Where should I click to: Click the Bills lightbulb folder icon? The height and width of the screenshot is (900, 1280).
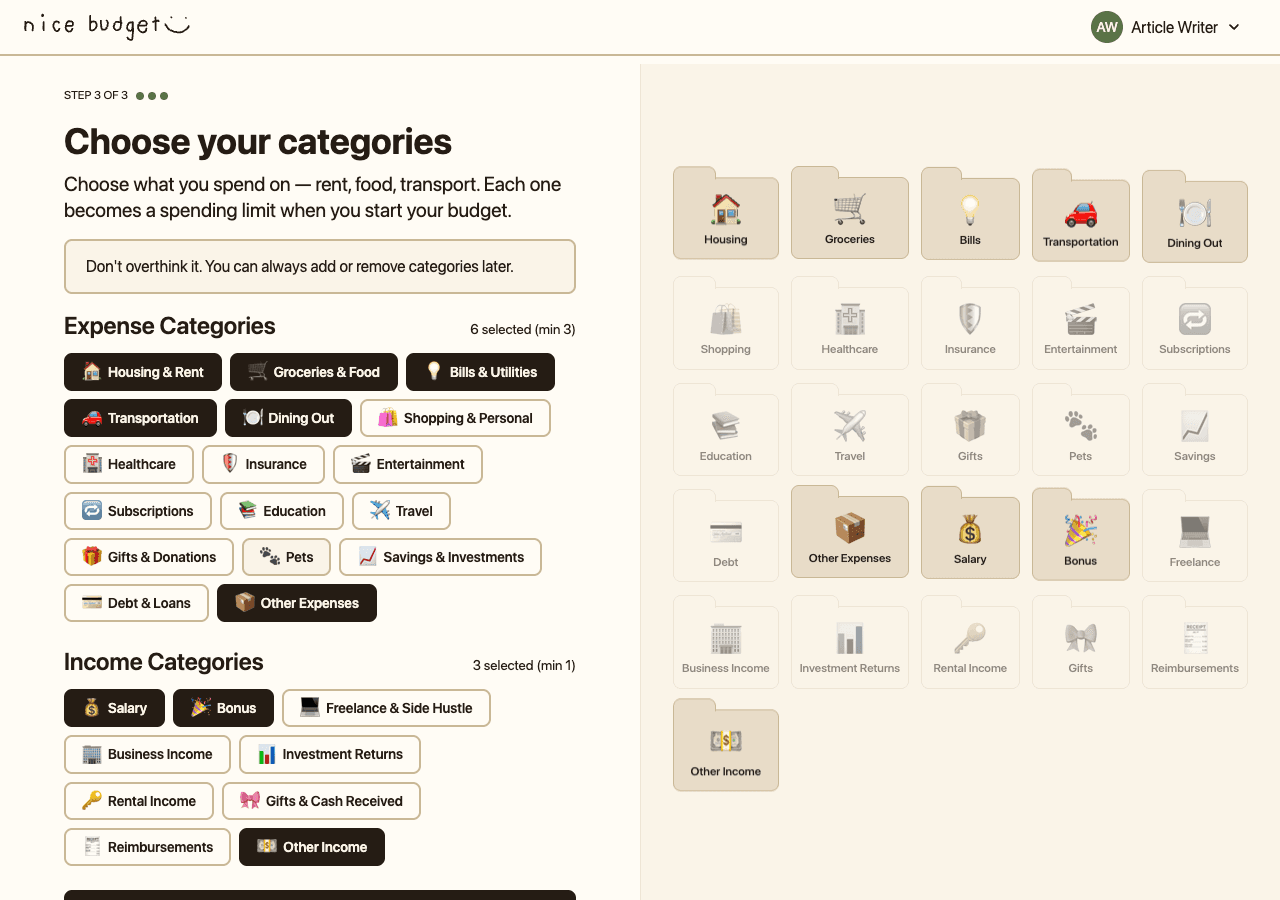tap(970, 213)
